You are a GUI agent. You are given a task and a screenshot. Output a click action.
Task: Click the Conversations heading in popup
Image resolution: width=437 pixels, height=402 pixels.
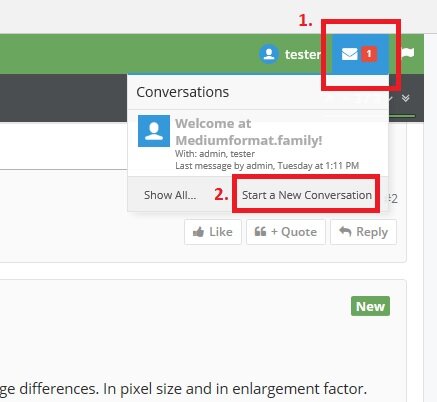[183, 92]
